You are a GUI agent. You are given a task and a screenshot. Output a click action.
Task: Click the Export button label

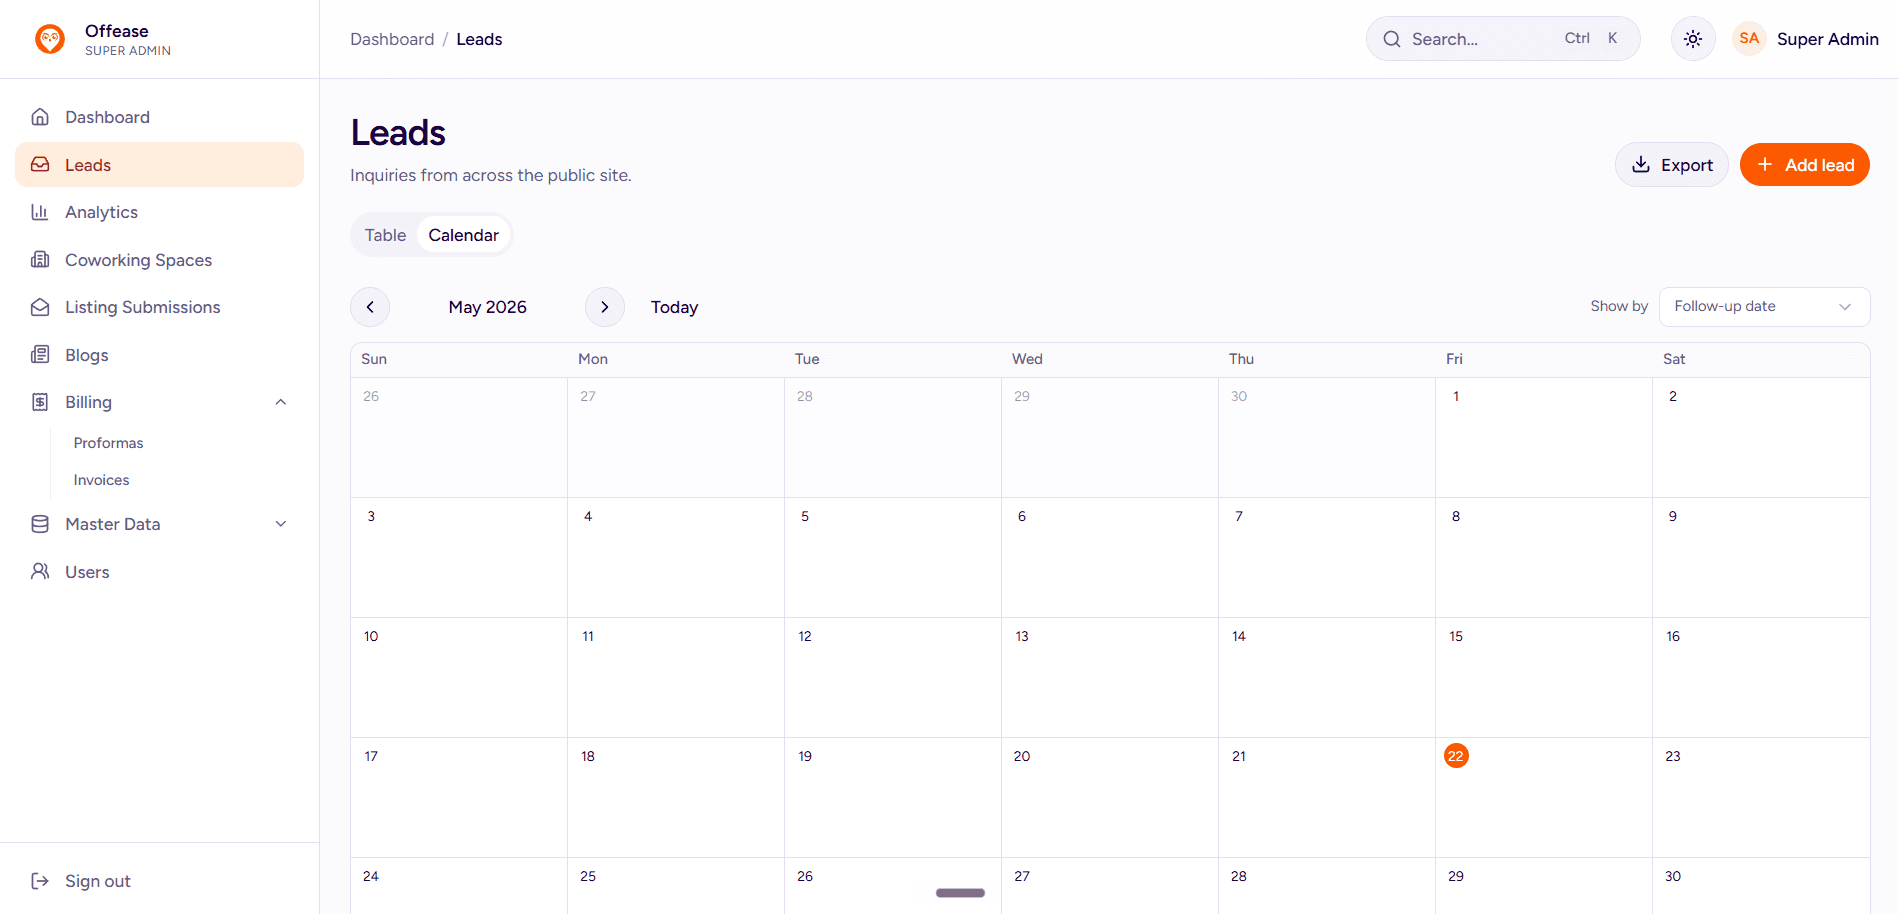(x=1687, y=165)
